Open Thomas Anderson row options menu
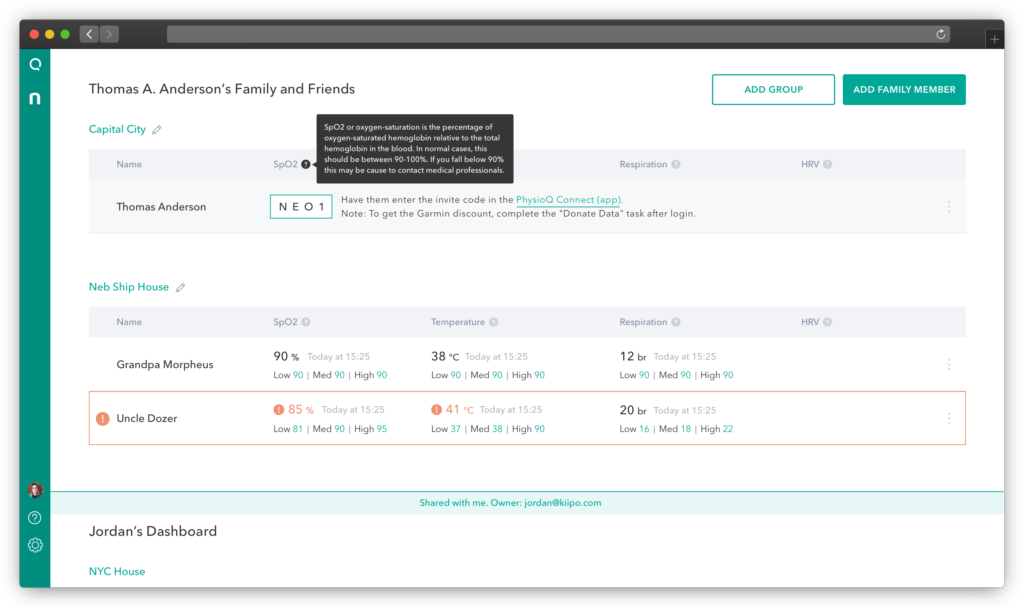Viewport: 1024px width, 607px height. coord(949,207)
